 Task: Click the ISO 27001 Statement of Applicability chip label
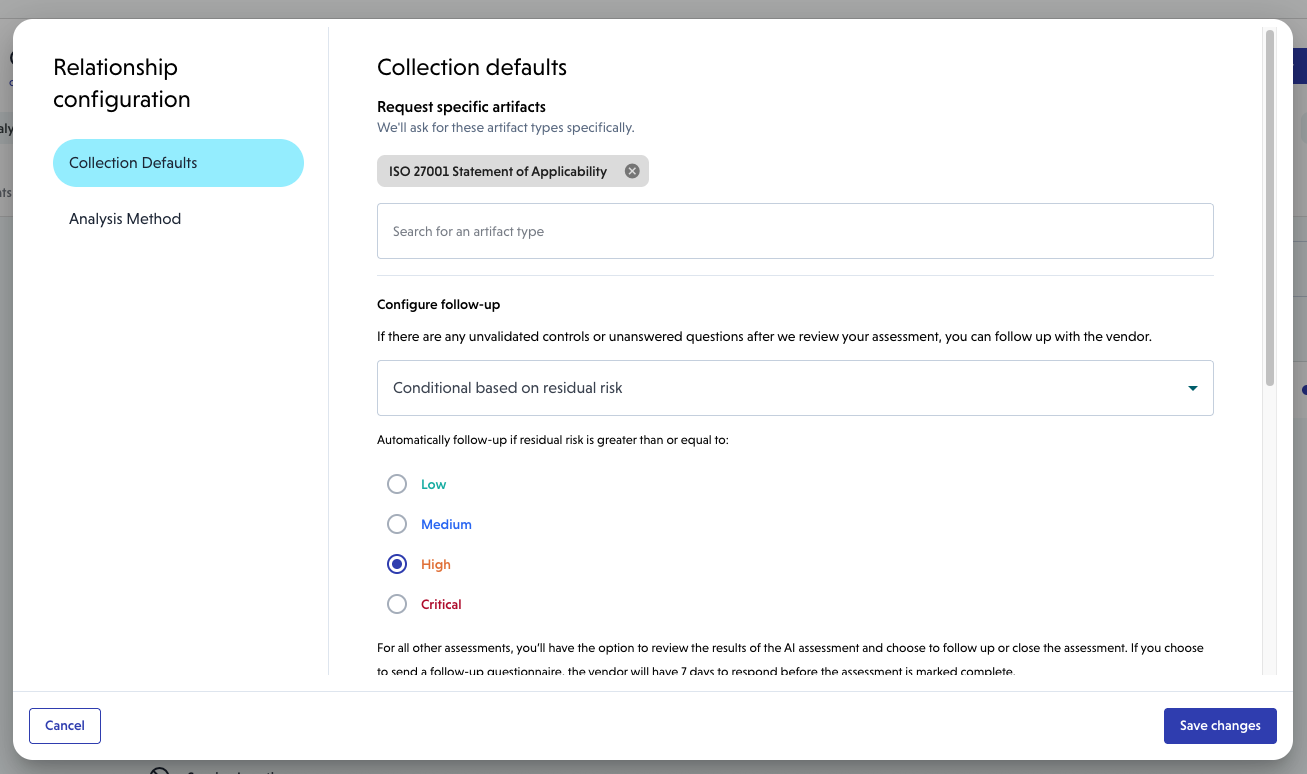click(498, 171)
